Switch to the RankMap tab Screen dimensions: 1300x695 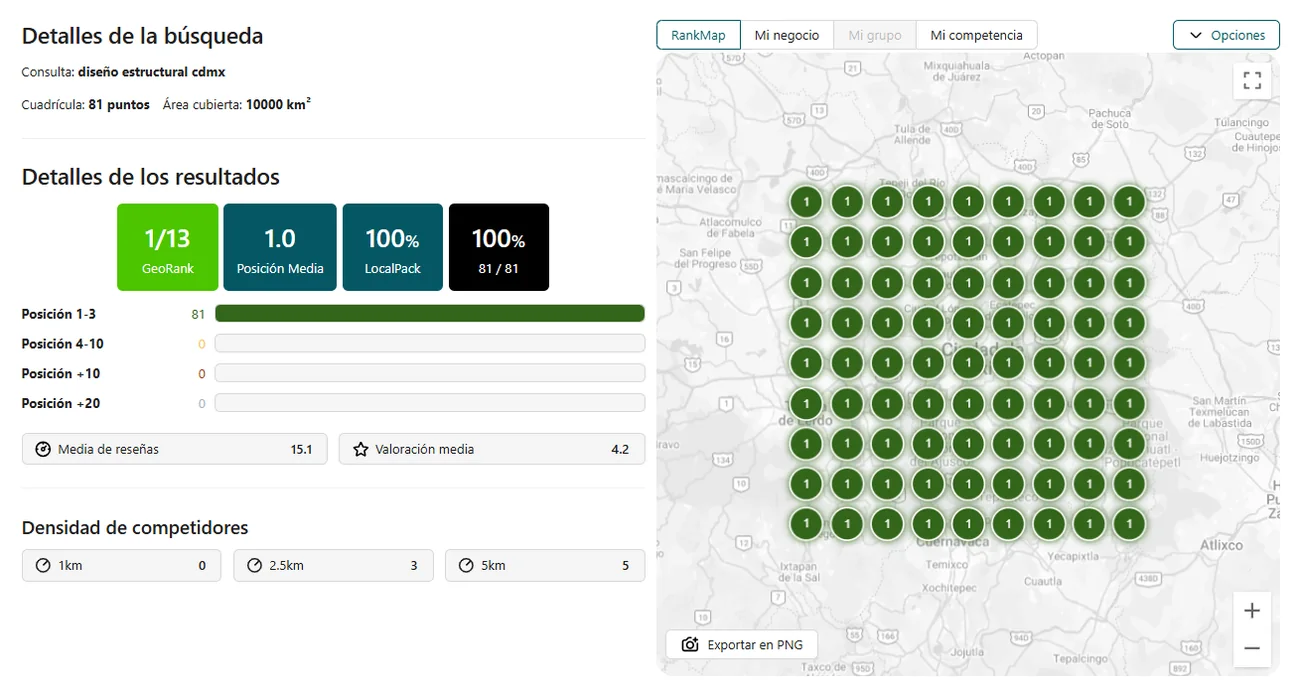coord(698,35)
